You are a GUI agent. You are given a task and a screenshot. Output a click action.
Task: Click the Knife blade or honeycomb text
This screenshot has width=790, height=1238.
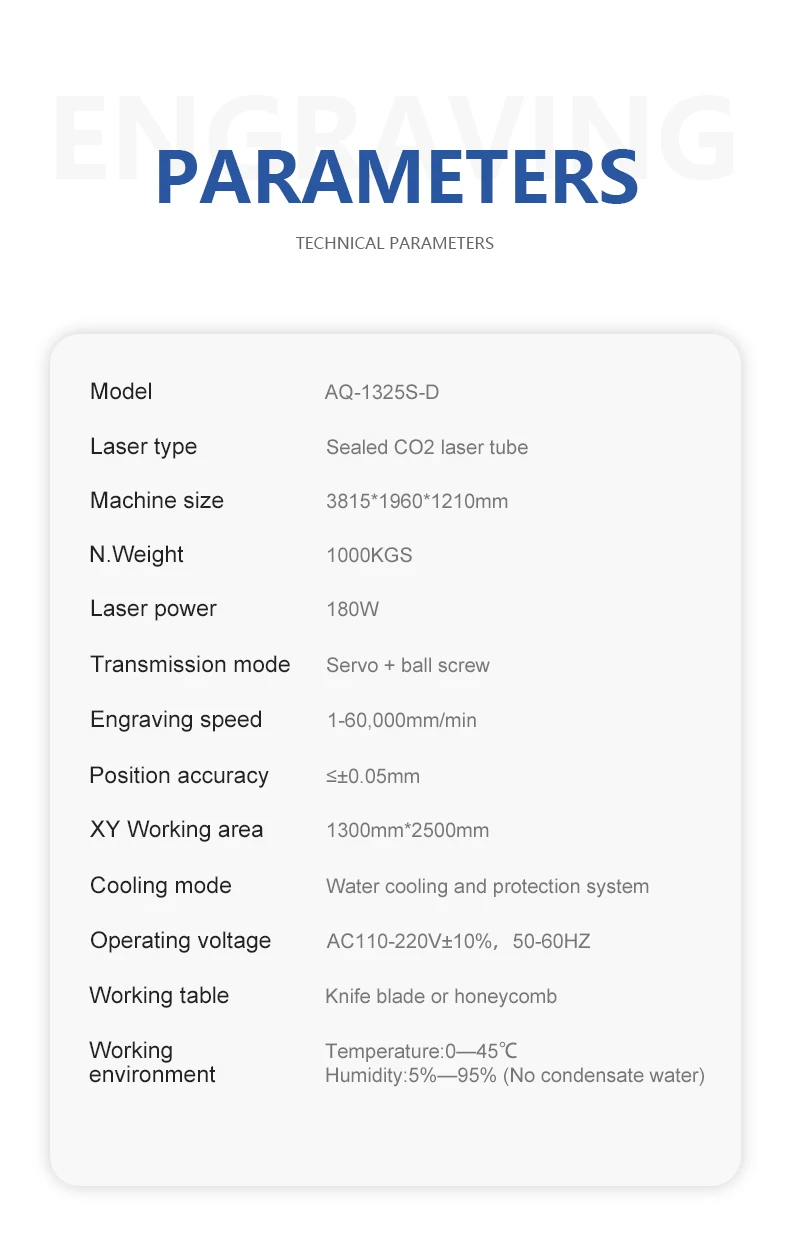coord(441,996)
